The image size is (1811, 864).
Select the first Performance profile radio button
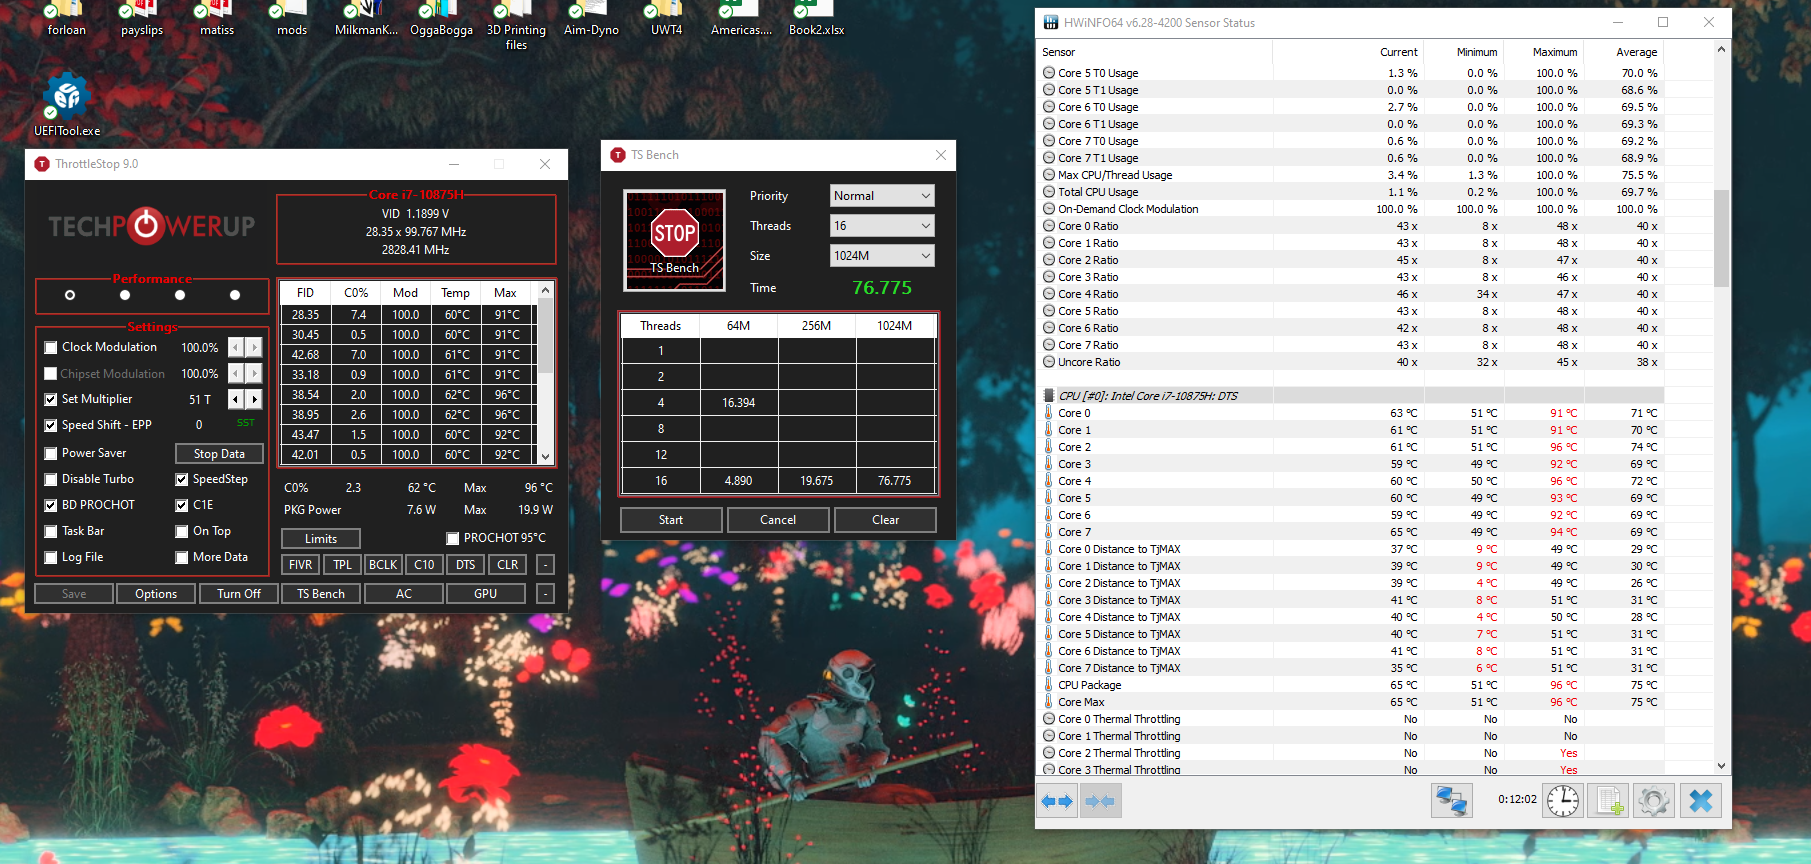(69, 295)
